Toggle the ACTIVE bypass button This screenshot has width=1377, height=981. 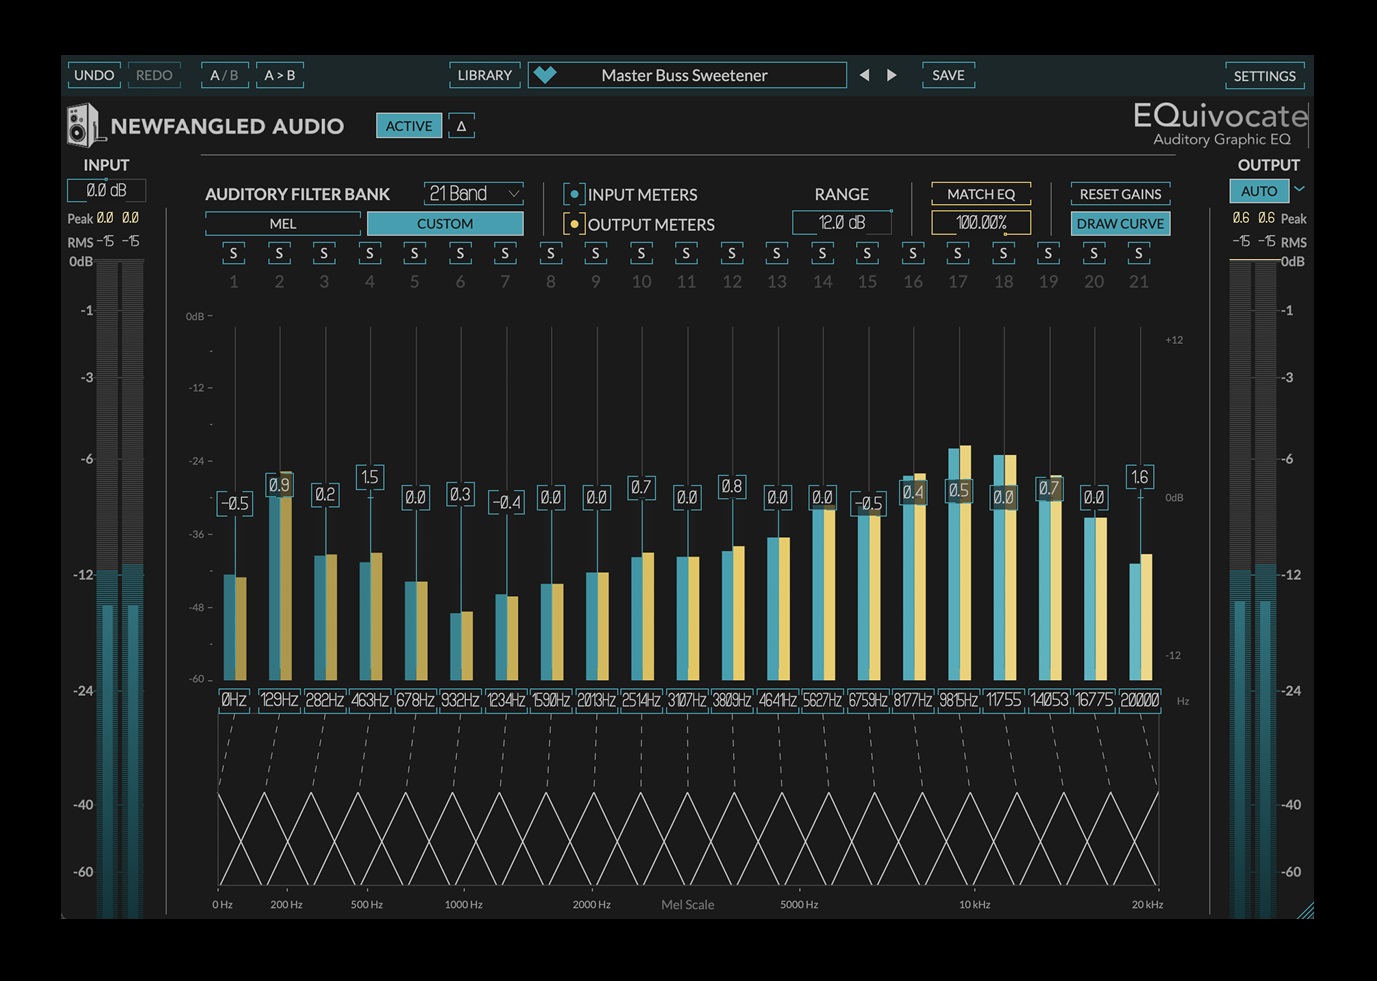pyautogui.click(x=409, y=126)
